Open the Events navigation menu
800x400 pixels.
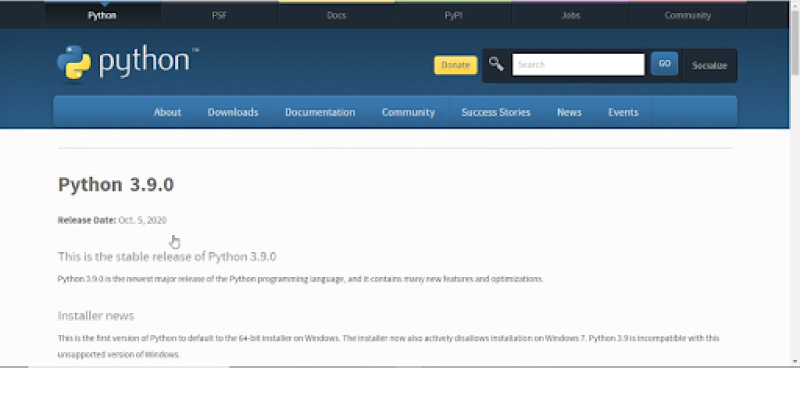(x=623, y=112)
